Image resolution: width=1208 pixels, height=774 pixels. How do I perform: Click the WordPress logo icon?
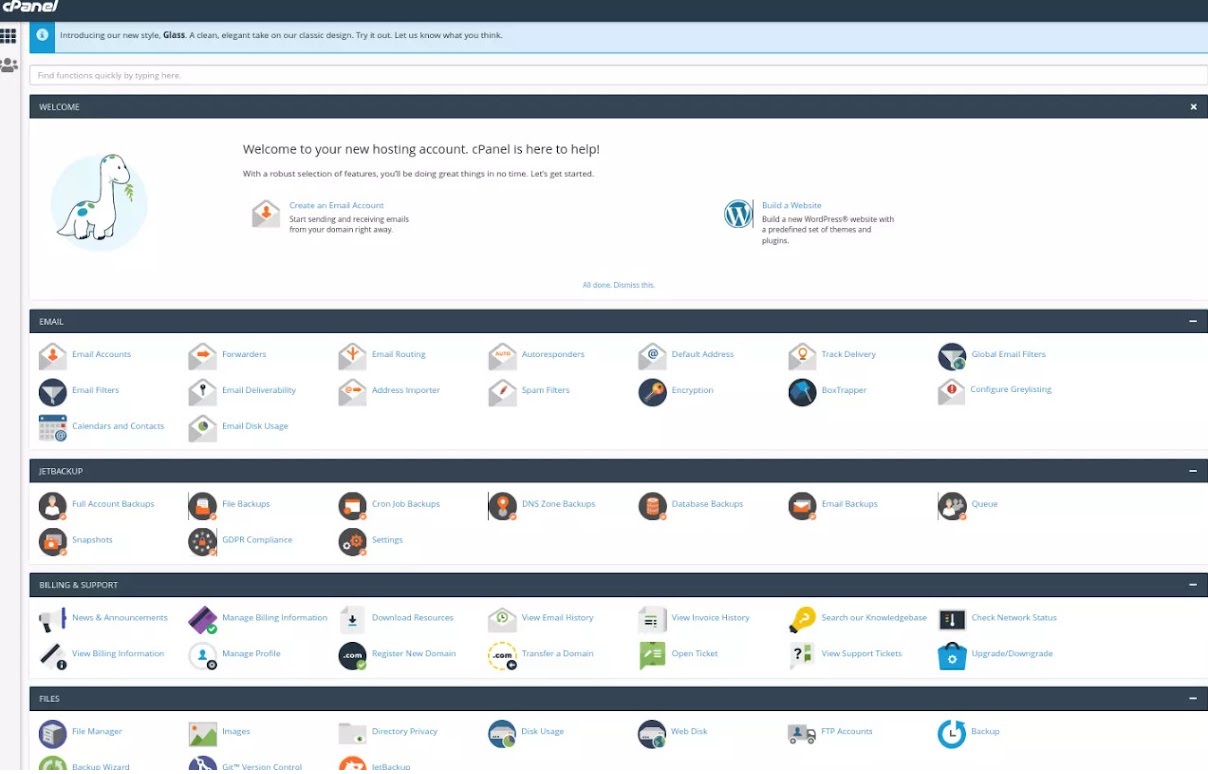point(738,214)
